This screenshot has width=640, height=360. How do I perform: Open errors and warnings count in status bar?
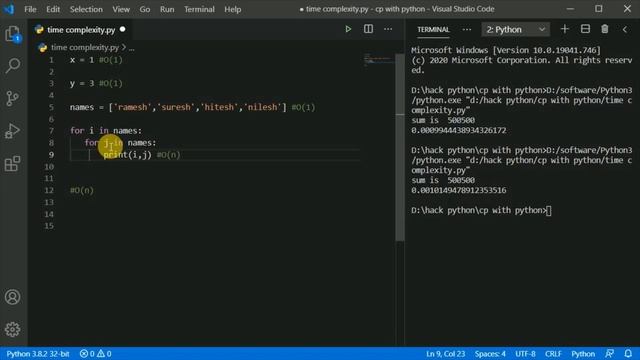click(x=96, y=353)
